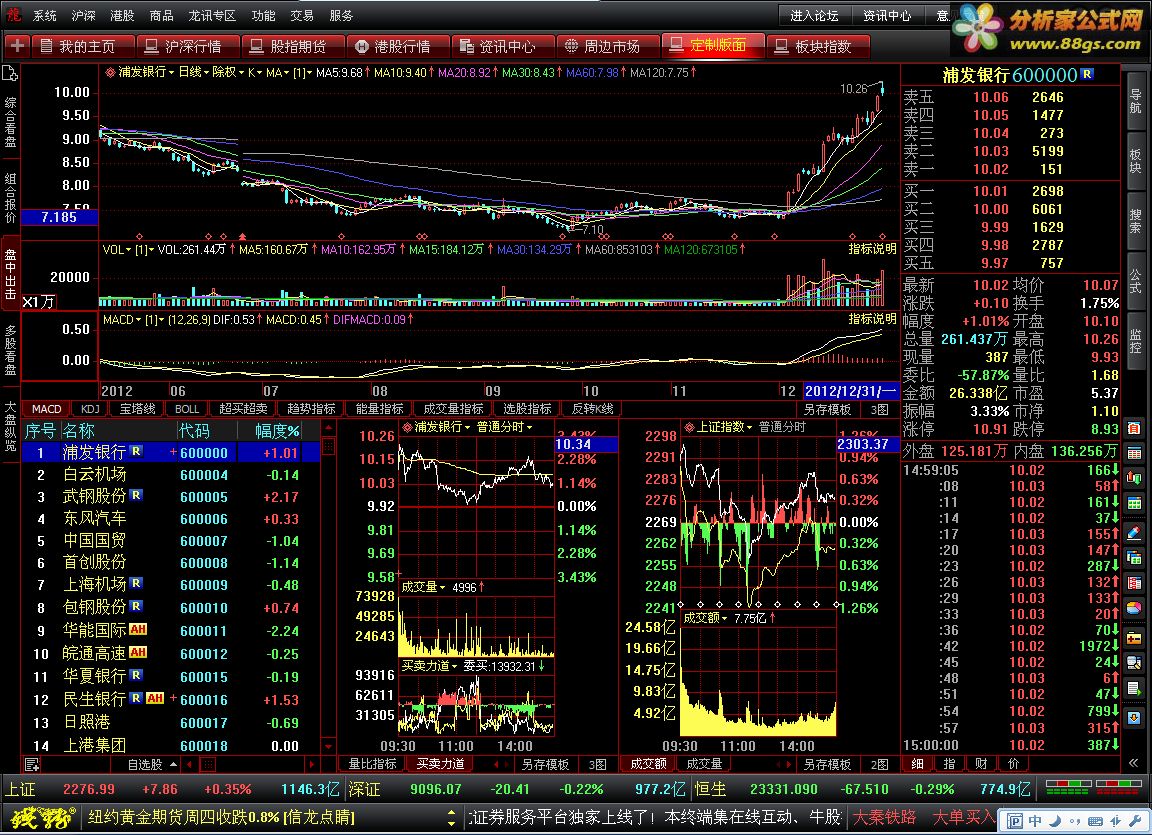Screen dimensions: 1152x835
Task: Click 另存模板 next to indicator tabs
Action: pos(827,409)
